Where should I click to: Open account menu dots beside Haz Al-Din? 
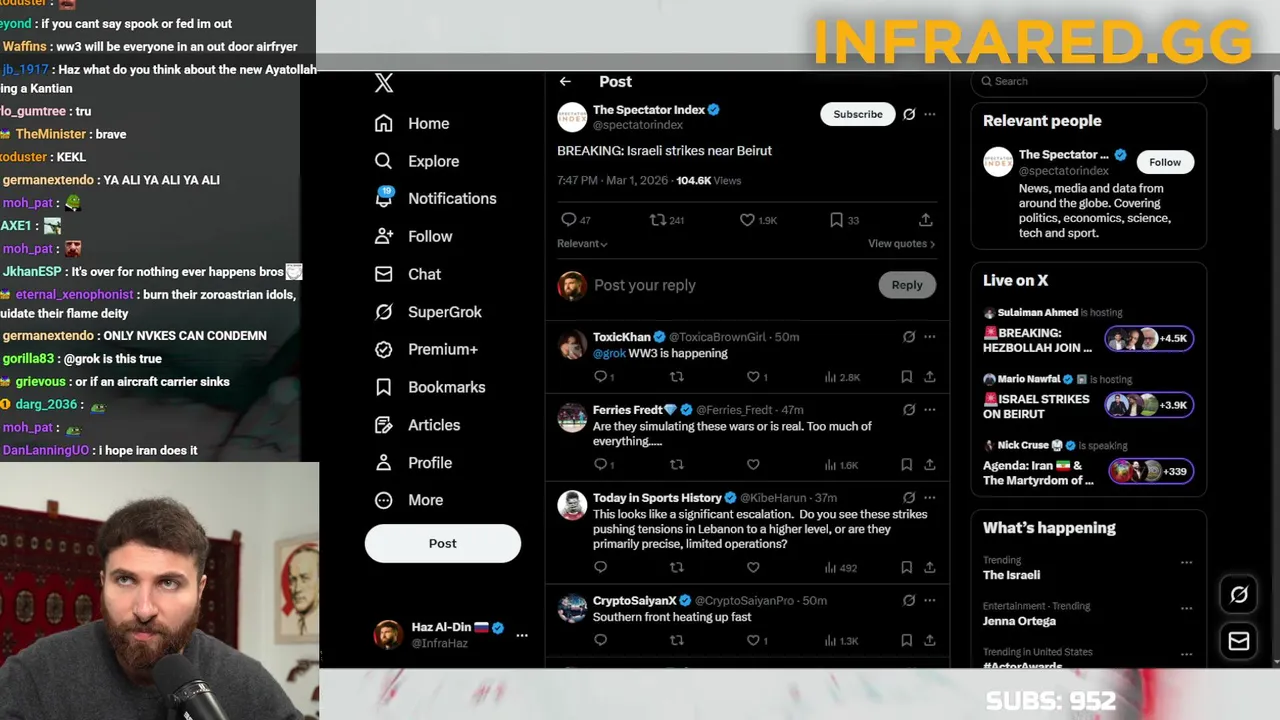click(x=522, y=635)
